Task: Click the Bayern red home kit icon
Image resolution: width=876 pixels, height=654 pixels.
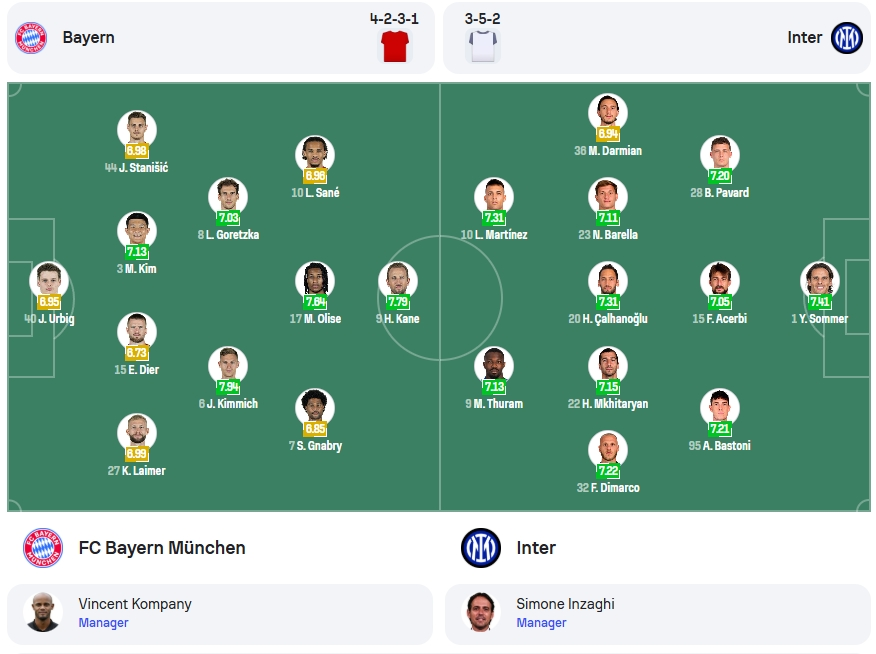Action: click(x=395, y=46)
